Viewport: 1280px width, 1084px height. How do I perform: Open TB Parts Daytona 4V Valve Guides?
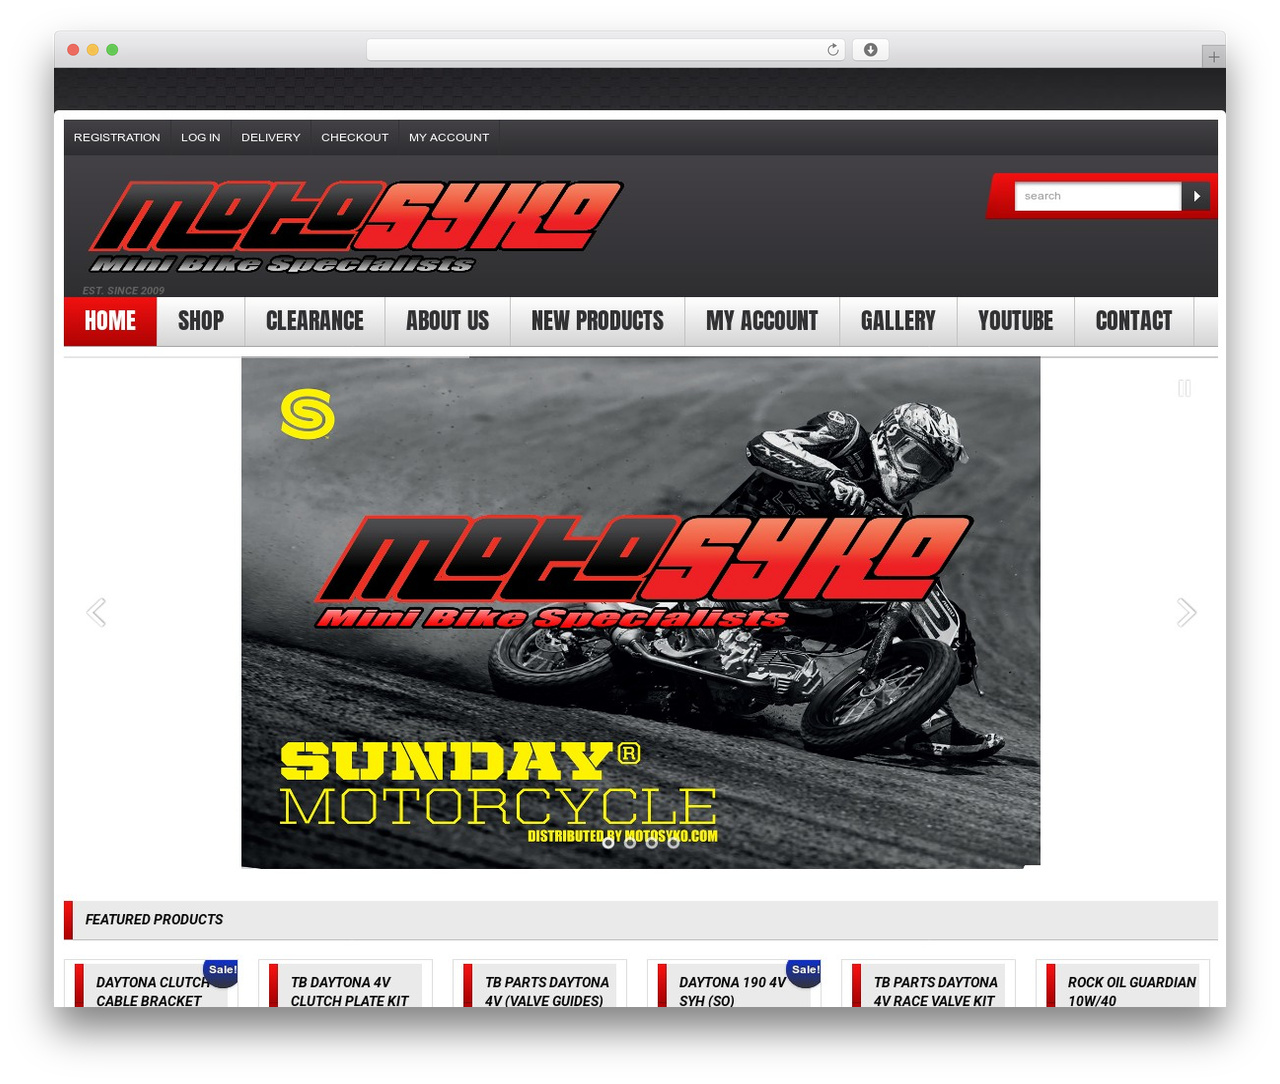point(547,991)
